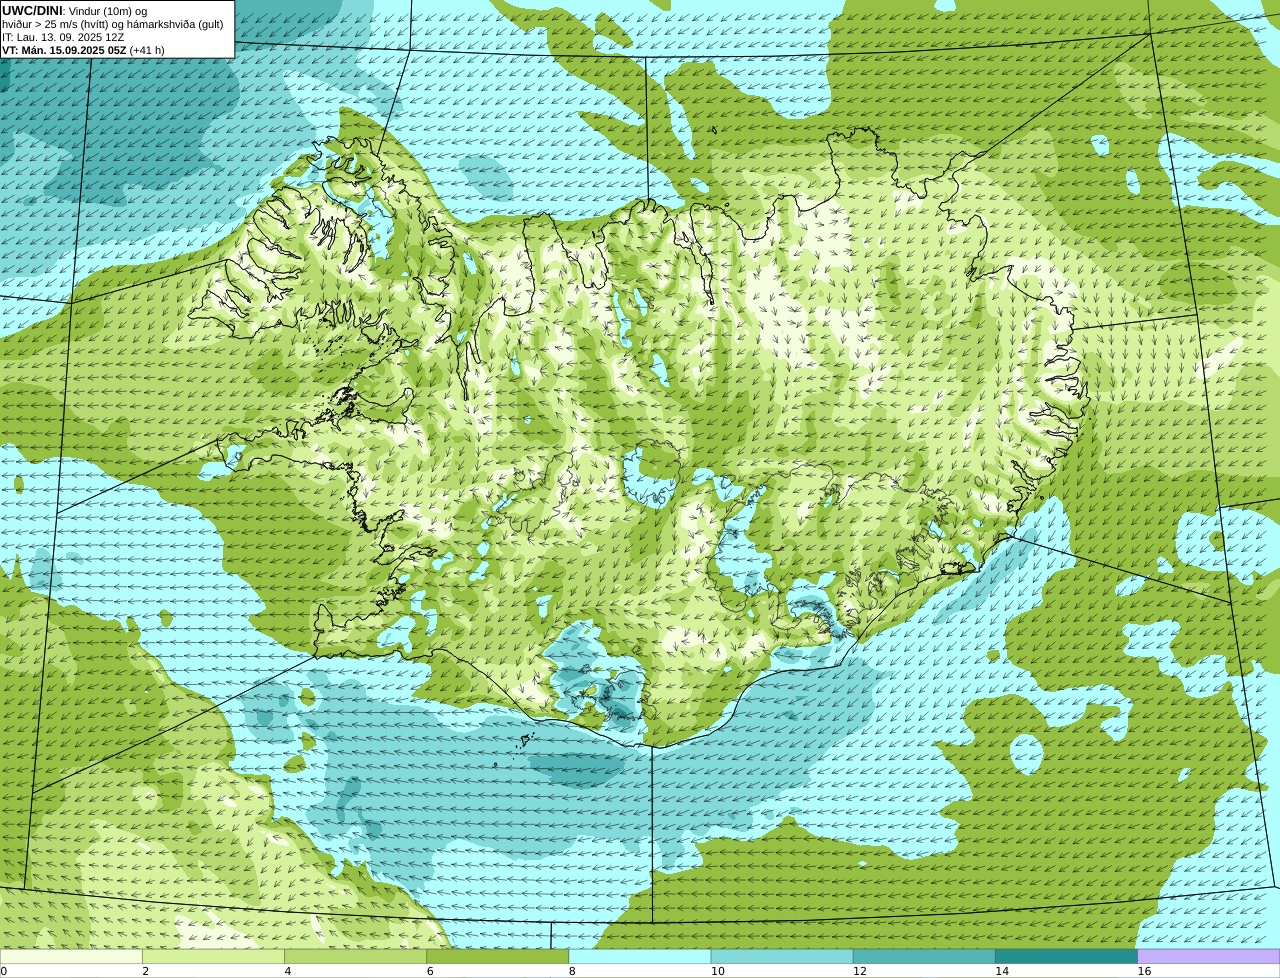This screenshot has height=978, width=1280.
Task: Click the legend tick label "2"
Action: 146,971
